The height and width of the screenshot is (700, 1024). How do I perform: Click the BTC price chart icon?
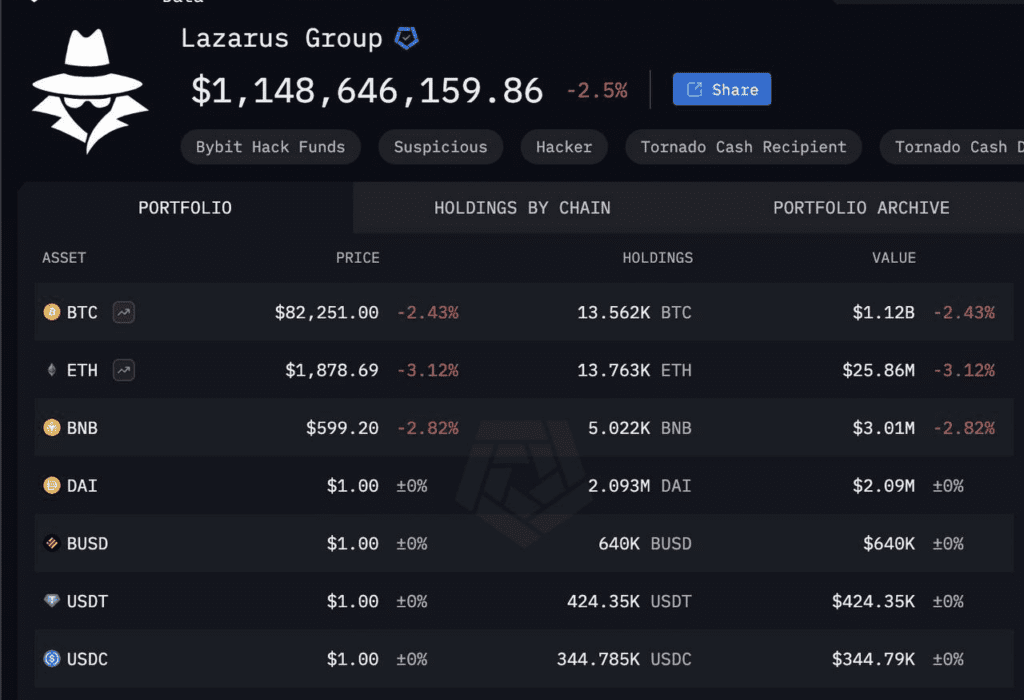tap(124, 312)
